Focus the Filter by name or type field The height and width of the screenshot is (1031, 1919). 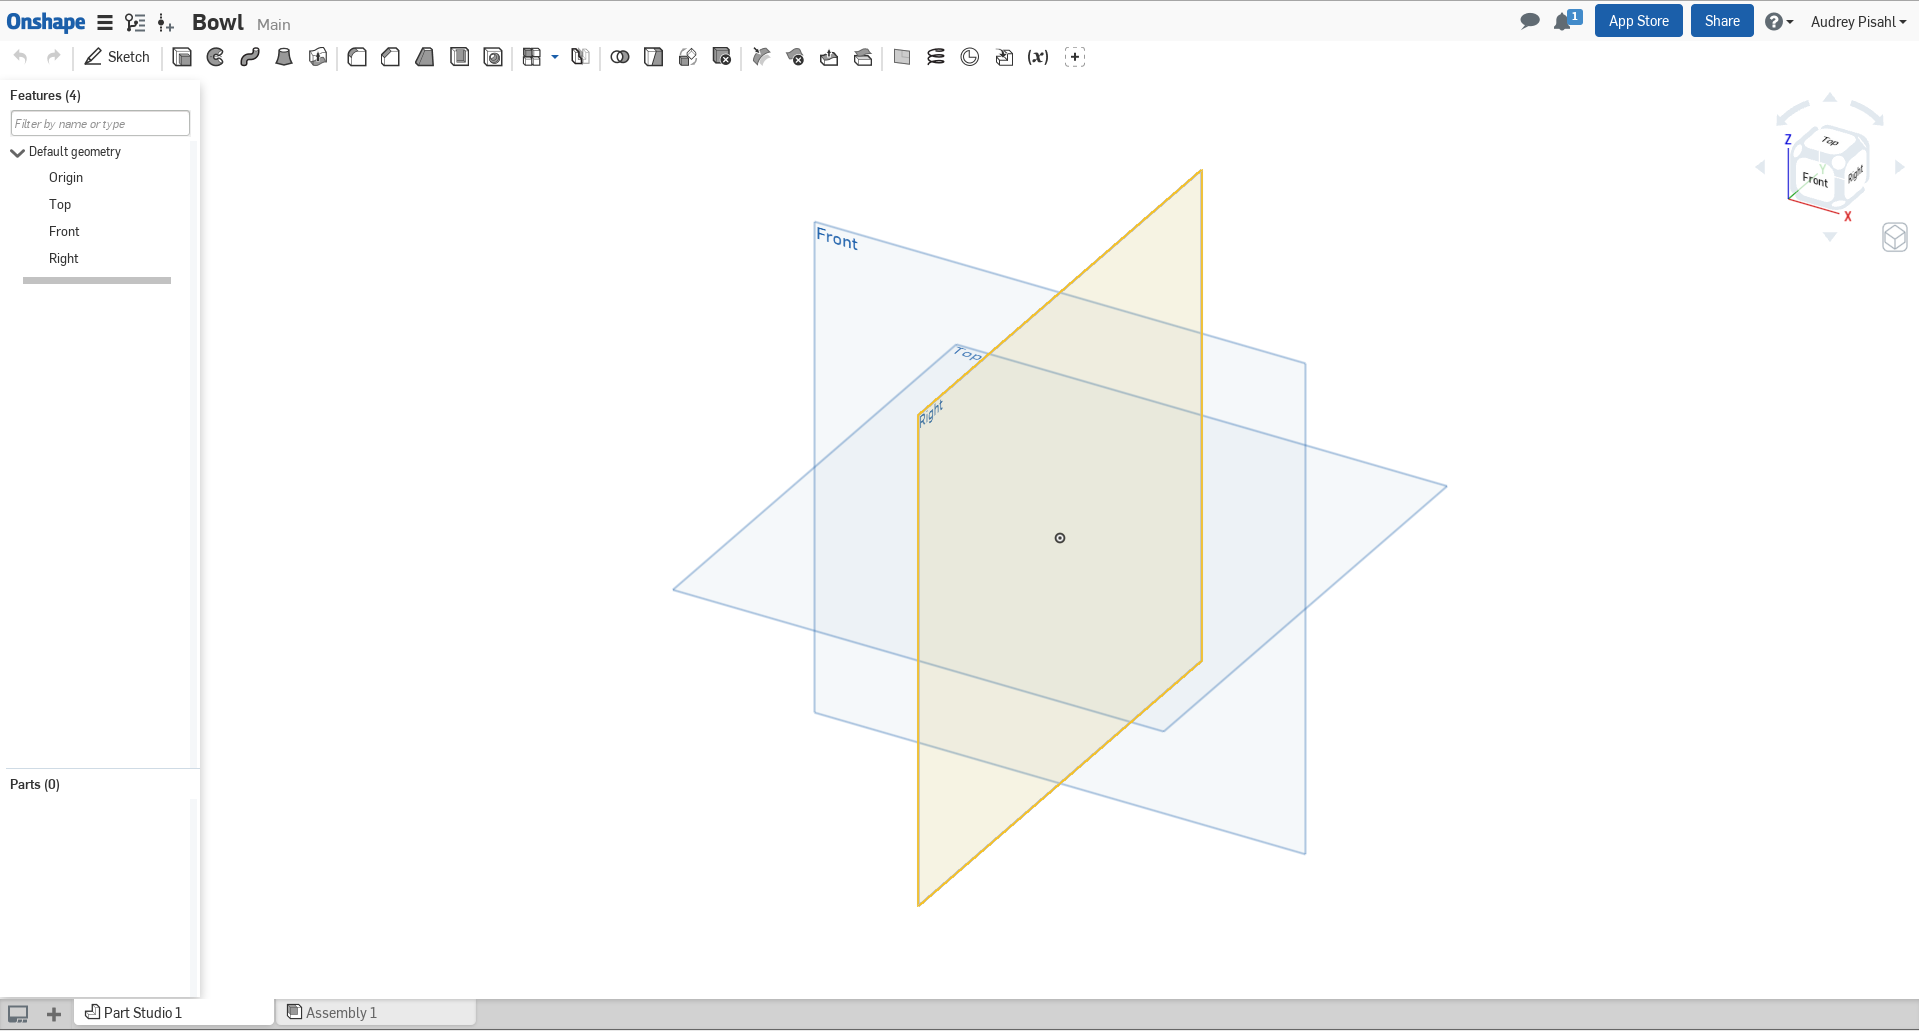point(100,123)
